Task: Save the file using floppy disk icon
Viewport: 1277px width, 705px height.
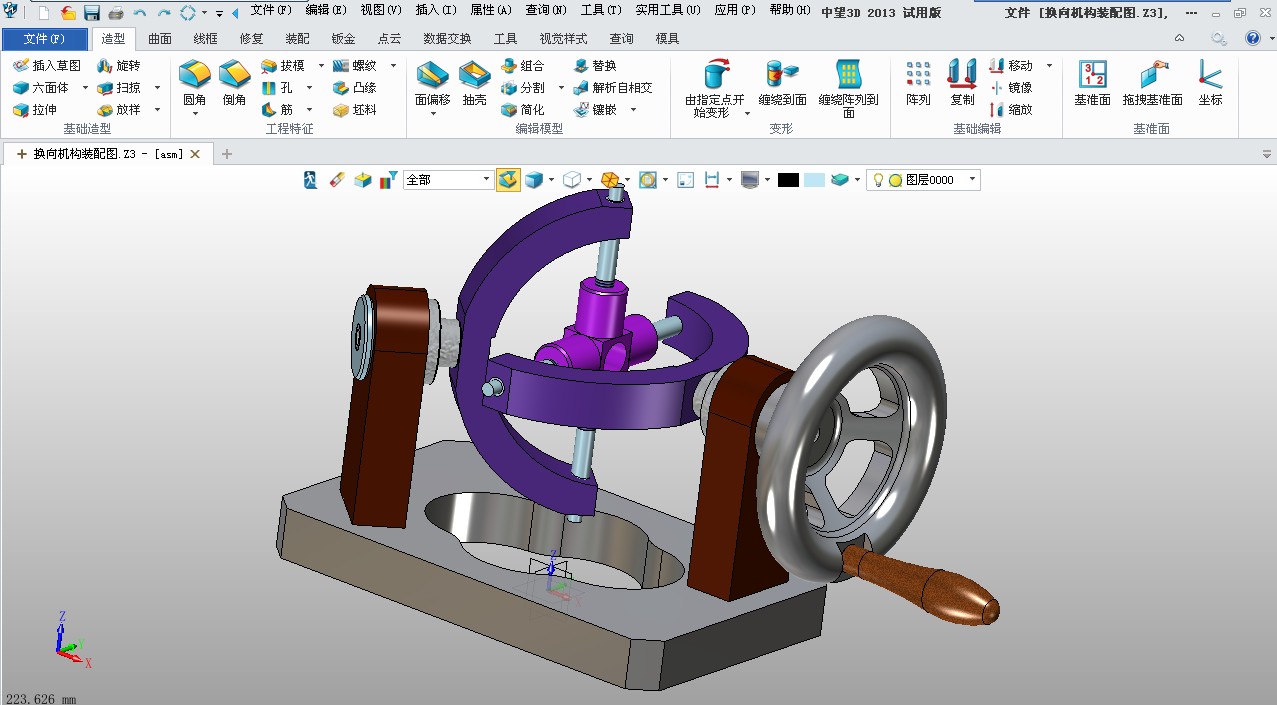Action: coord(92,13)
